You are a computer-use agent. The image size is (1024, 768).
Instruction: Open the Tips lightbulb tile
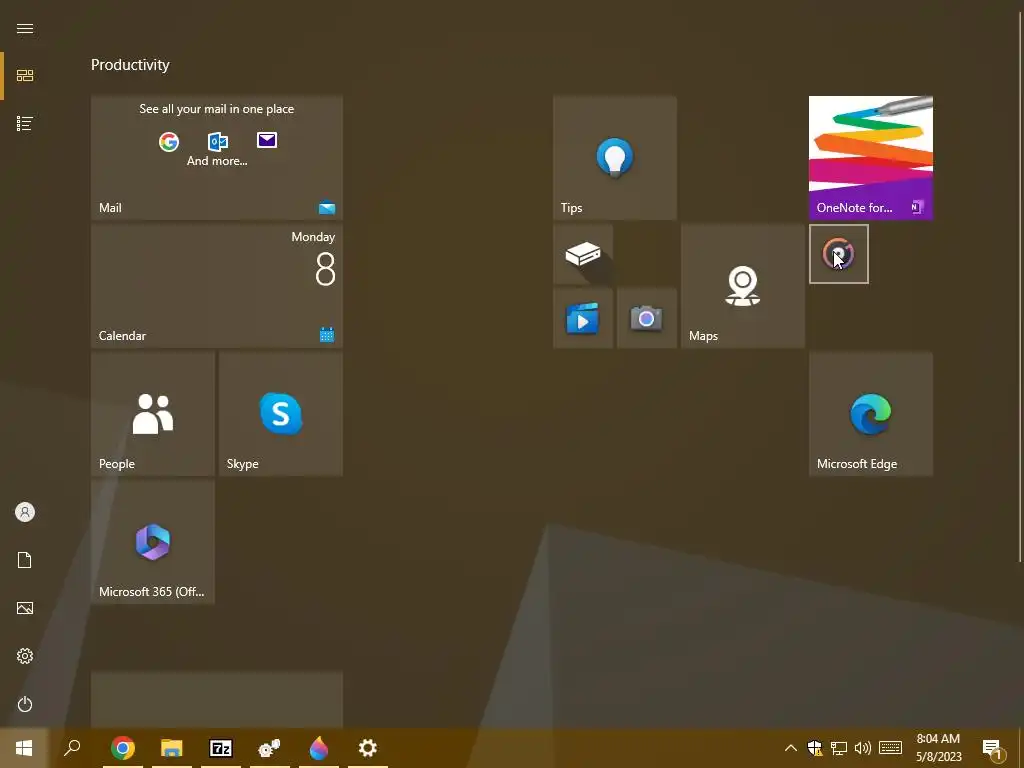pos(615,157)
